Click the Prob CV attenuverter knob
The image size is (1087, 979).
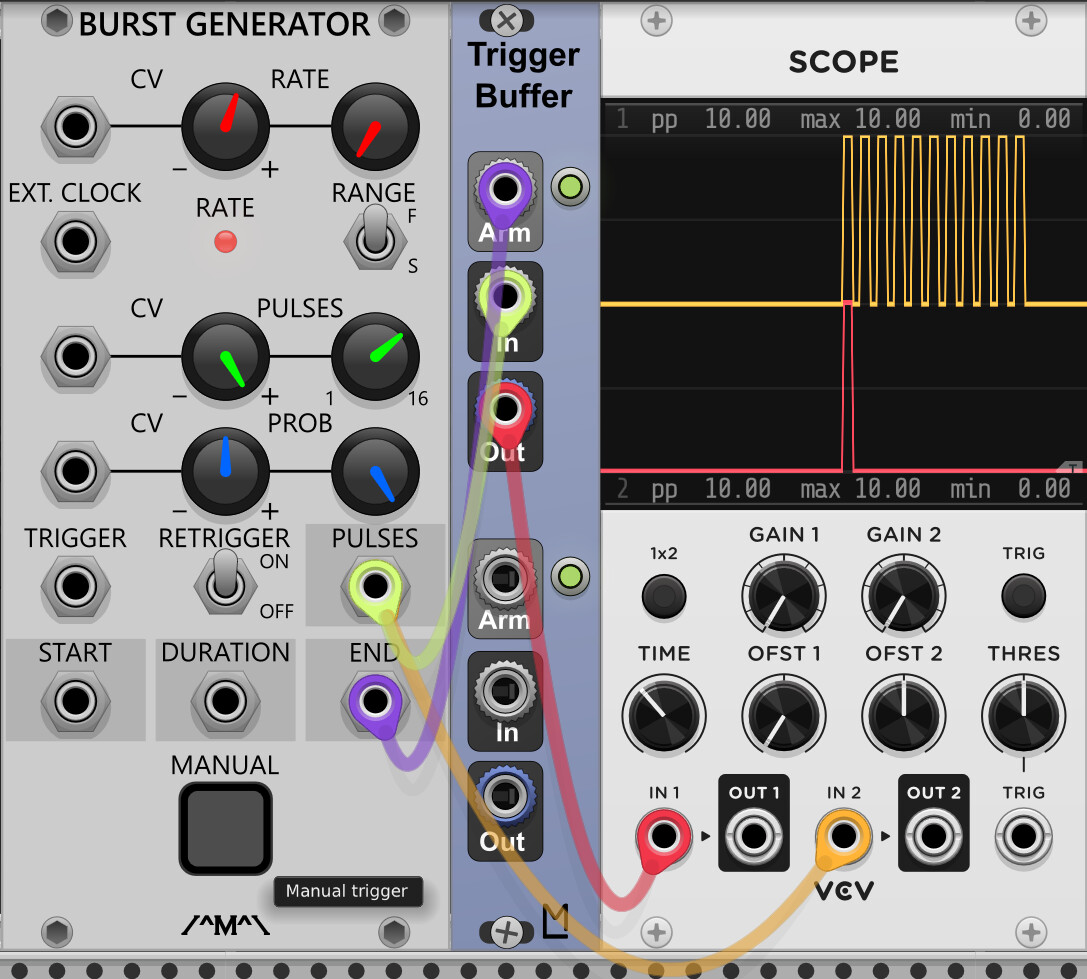[x=225, y=471]
